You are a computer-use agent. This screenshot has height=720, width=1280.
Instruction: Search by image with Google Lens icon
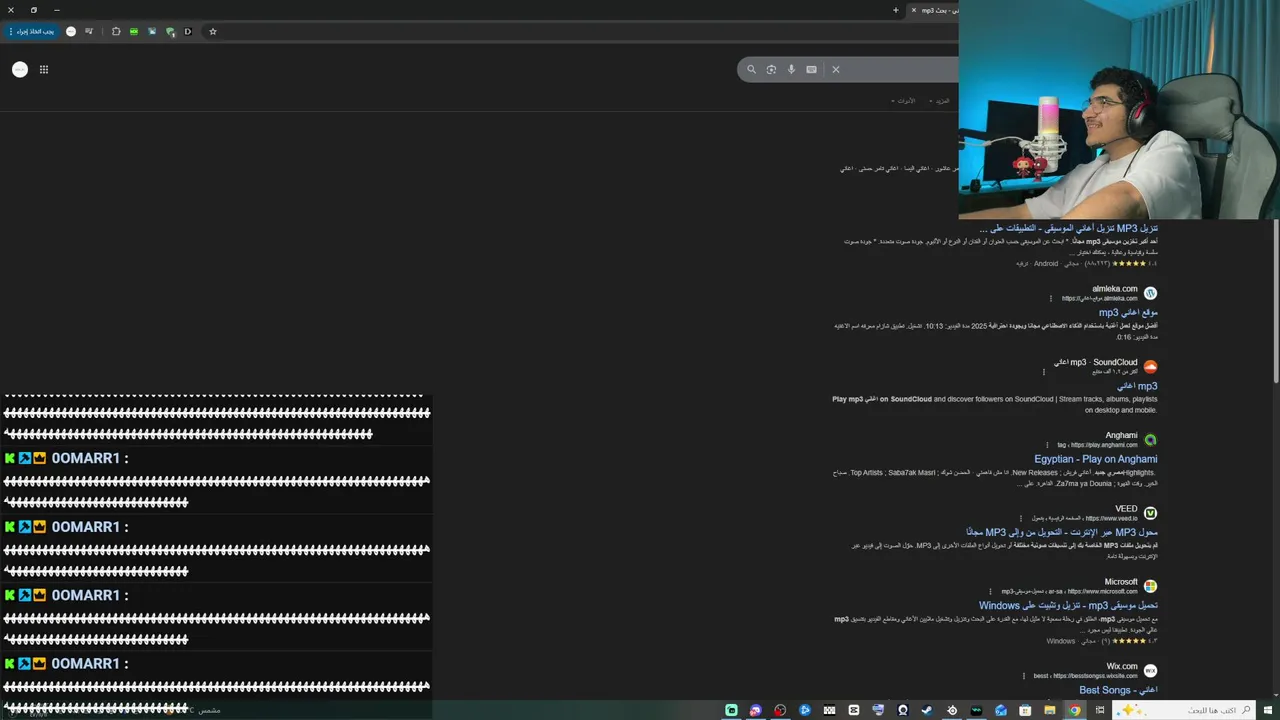coord(771,69)
